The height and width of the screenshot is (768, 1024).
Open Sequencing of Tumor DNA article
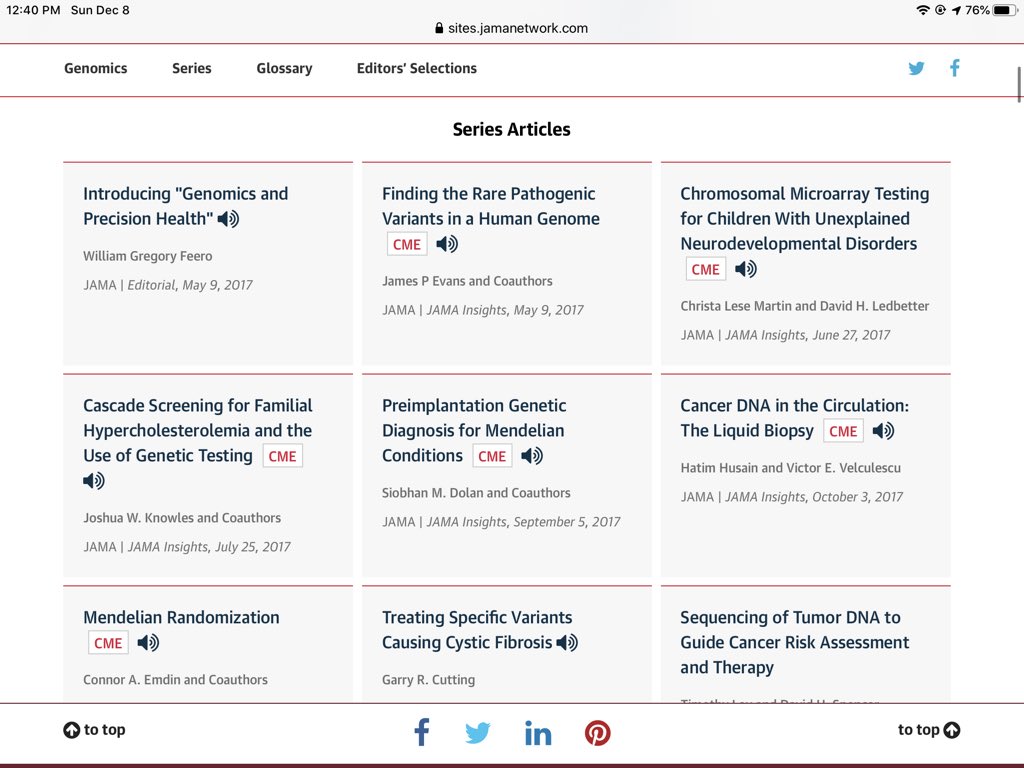point(794,642)
